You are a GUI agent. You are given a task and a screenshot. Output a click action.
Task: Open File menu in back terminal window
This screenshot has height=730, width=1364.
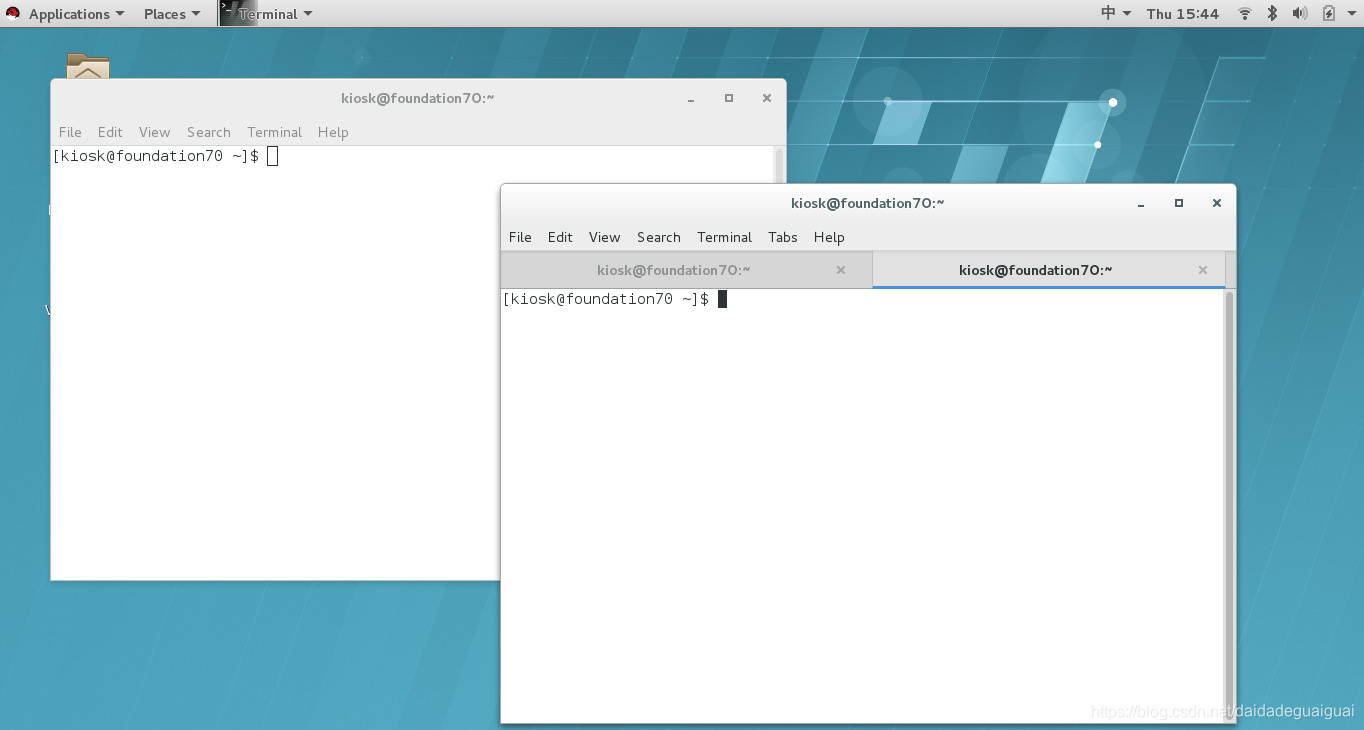click(70, 132)
